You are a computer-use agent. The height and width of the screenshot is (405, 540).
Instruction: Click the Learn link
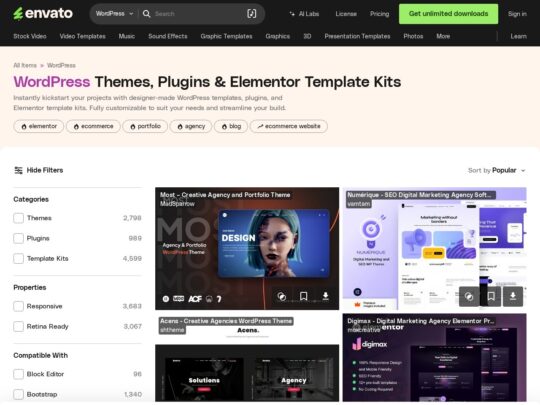coord(519,36)
